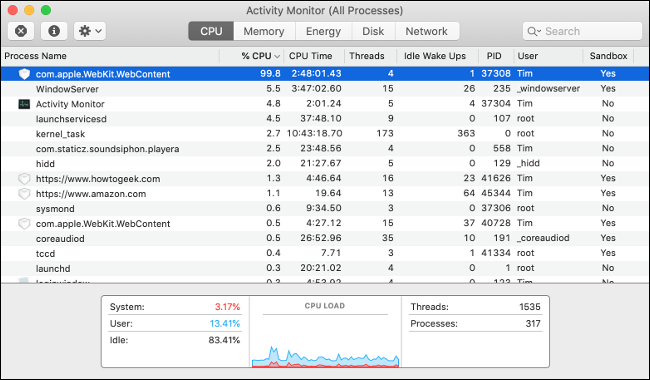Switch to the Network tab
This screenshot has width=650, height=380.
point(427,31)
